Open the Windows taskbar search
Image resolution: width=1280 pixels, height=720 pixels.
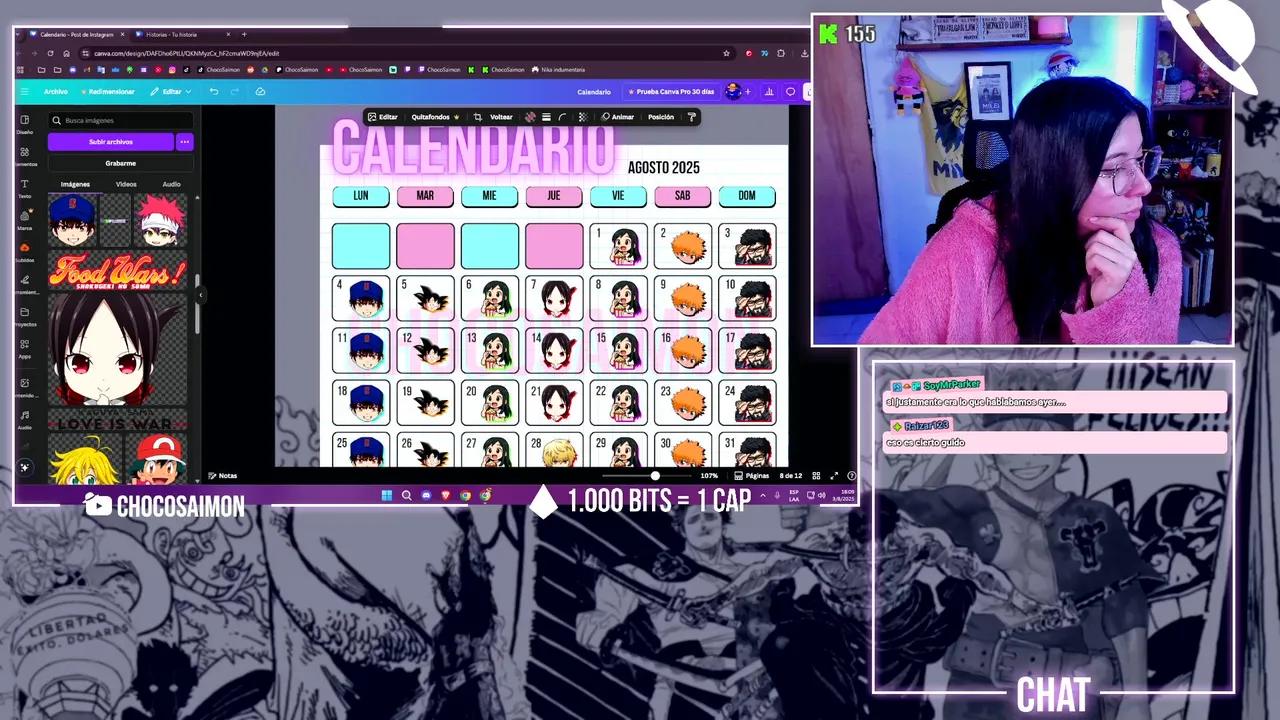406,495
